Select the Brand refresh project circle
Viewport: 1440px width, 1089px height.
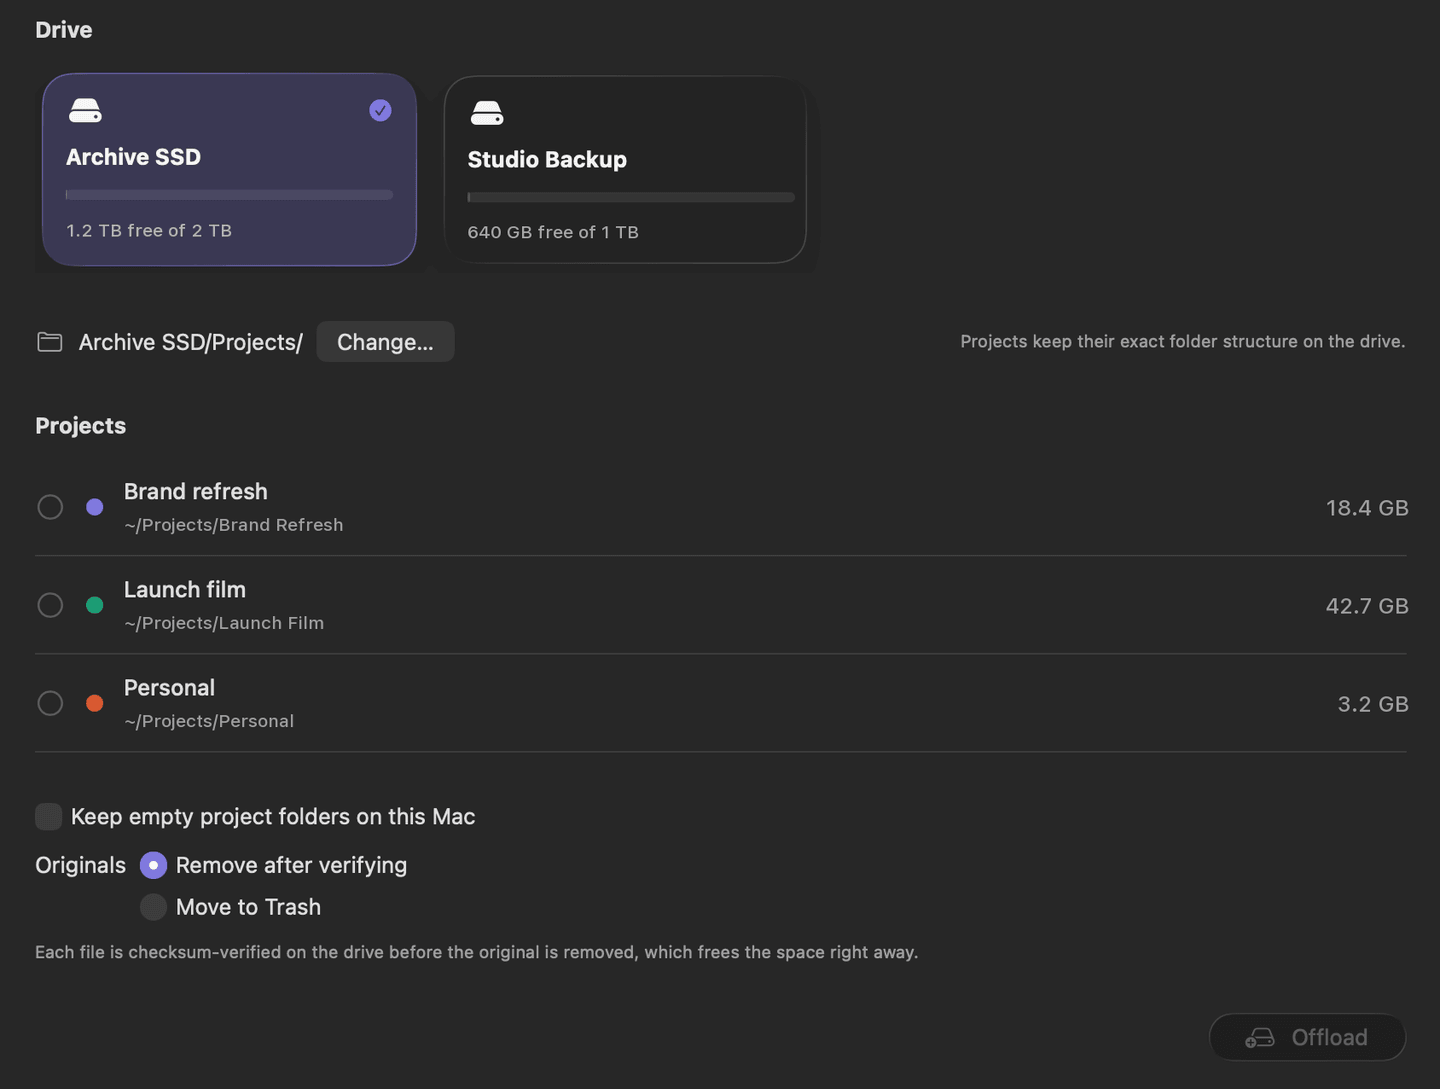(x=50, y=507)
